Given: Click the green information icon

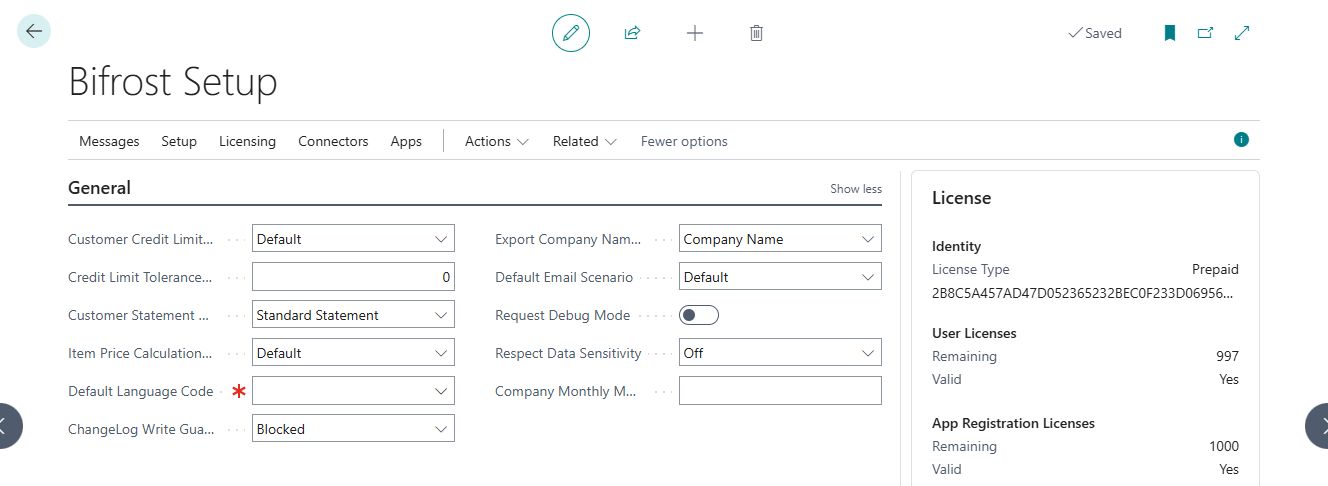Looking at the screenshot, I should pos(1241,140).
